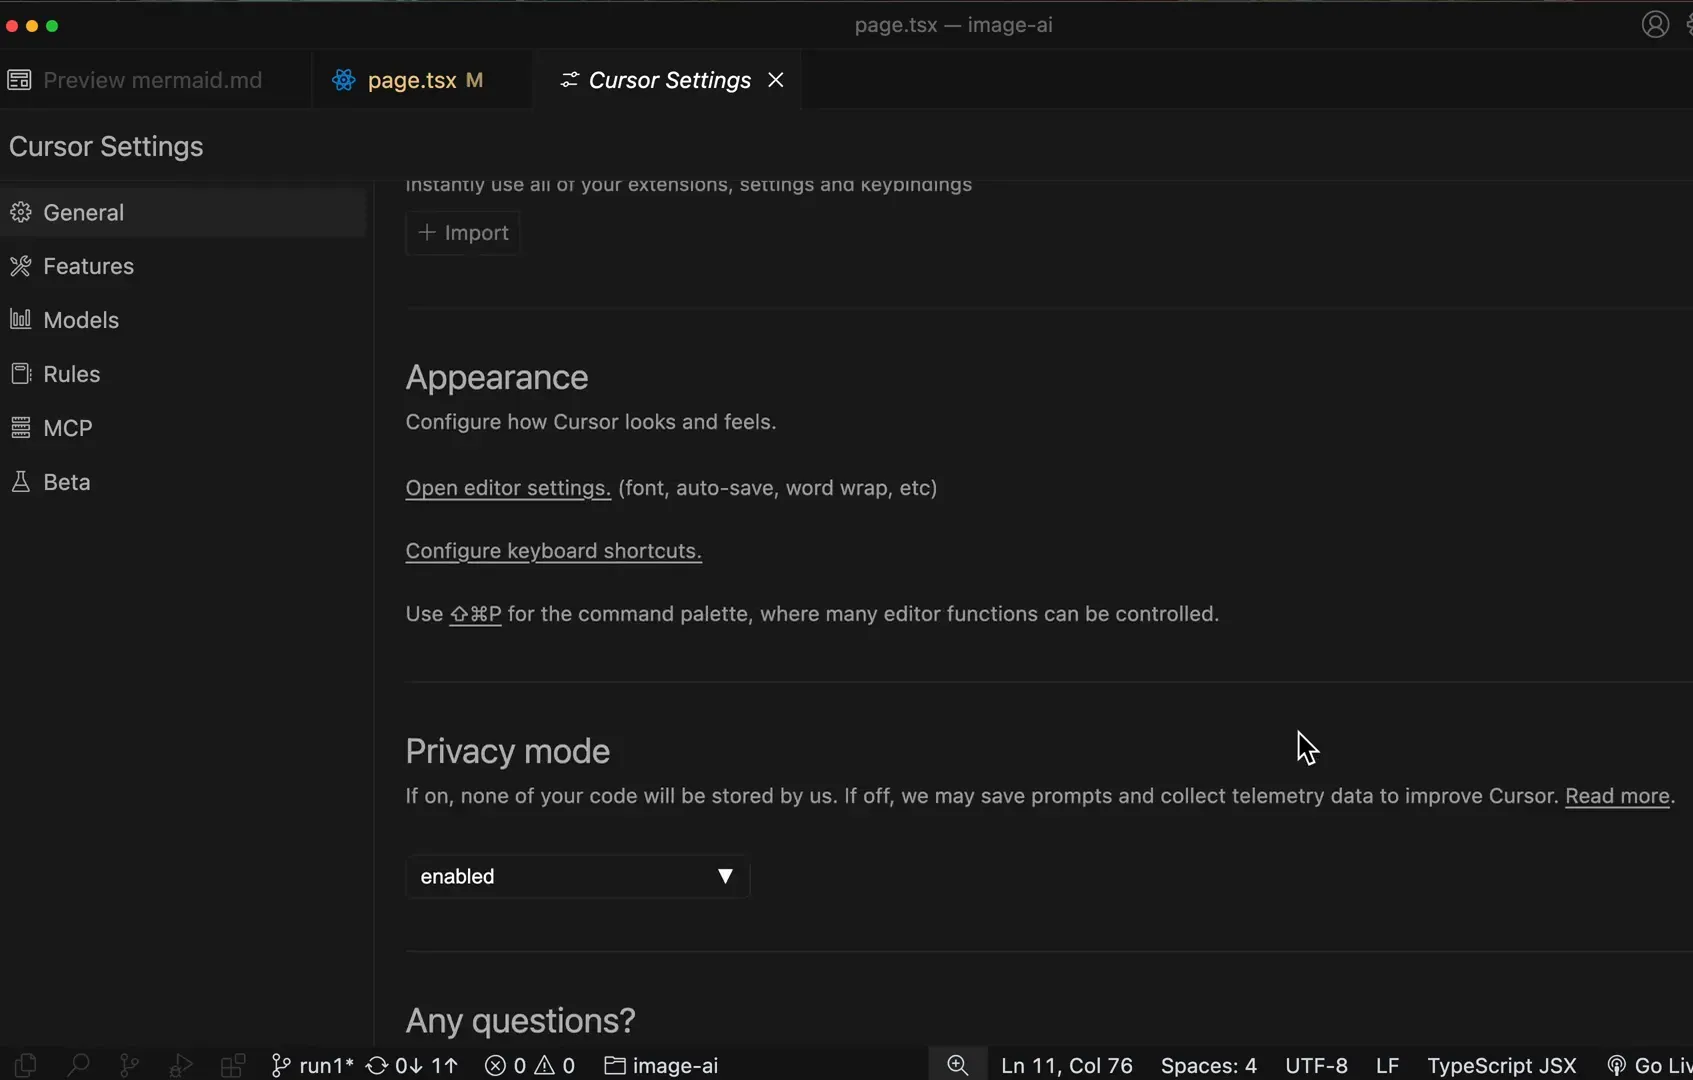Click Ln 11, Col 76 cursor position

point(1067,1066)
